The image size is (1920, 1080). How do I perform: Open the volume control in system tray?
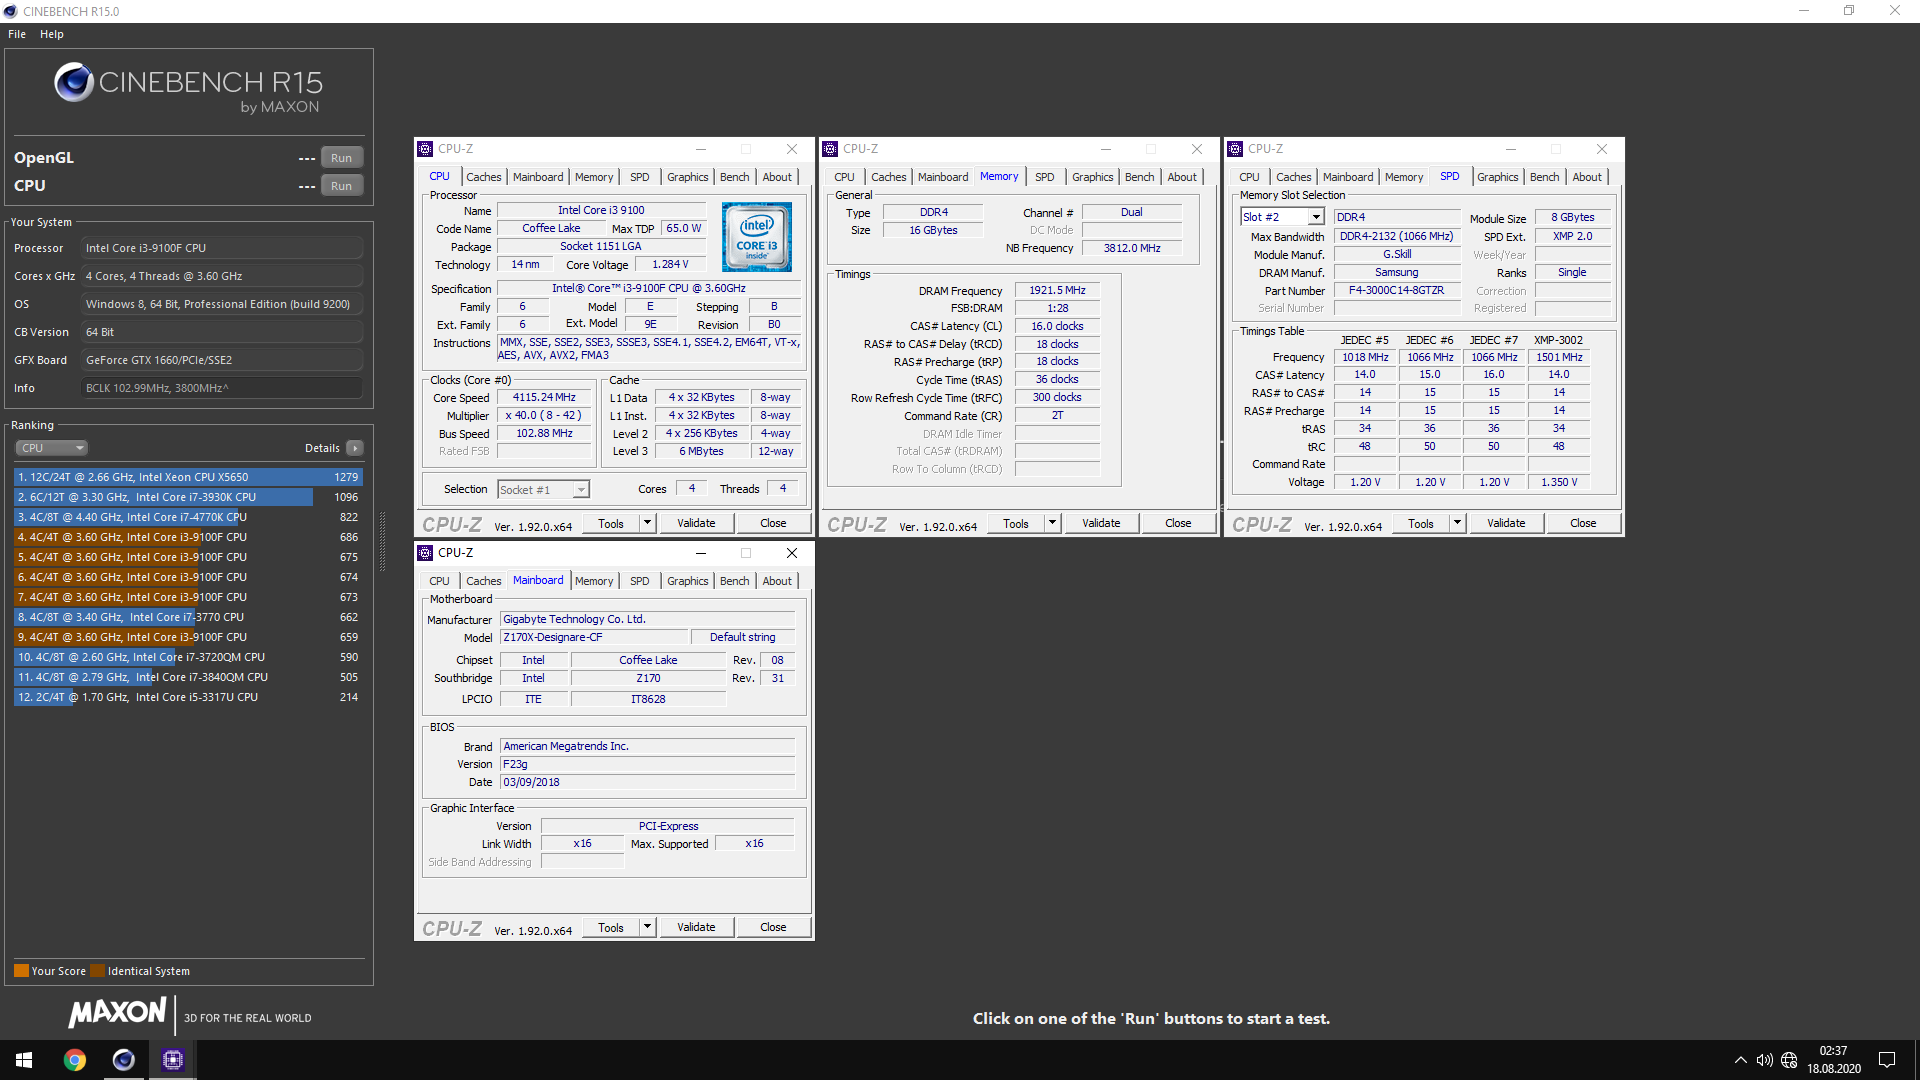pyautogui.click(x=1764, y=1060)
